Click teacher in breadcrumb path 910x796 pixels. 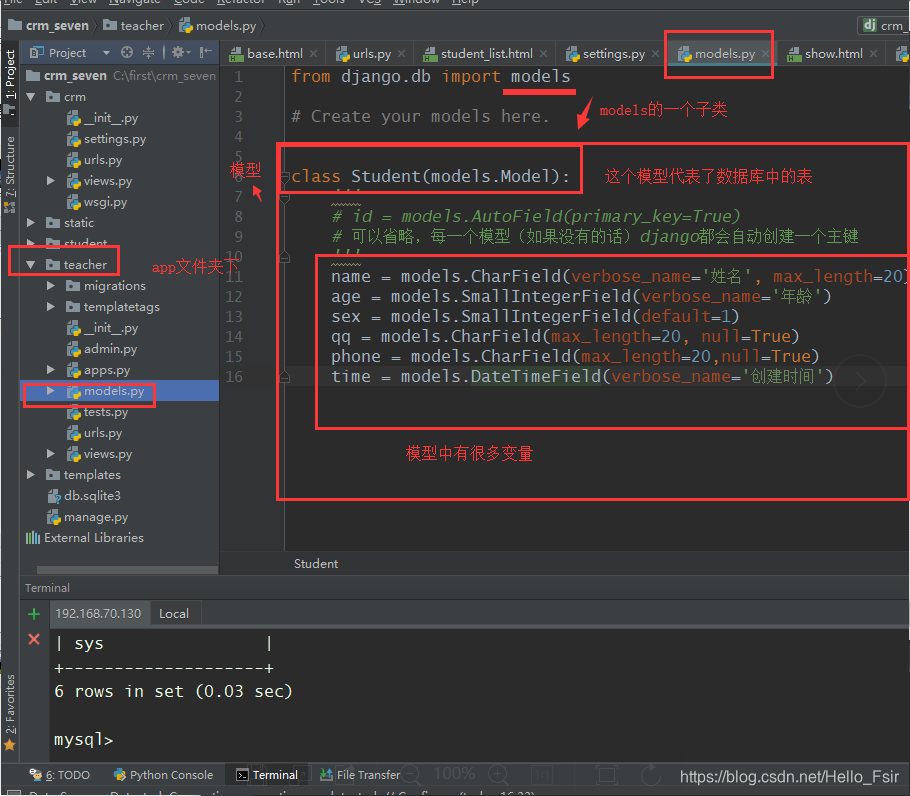coord(133,26)
